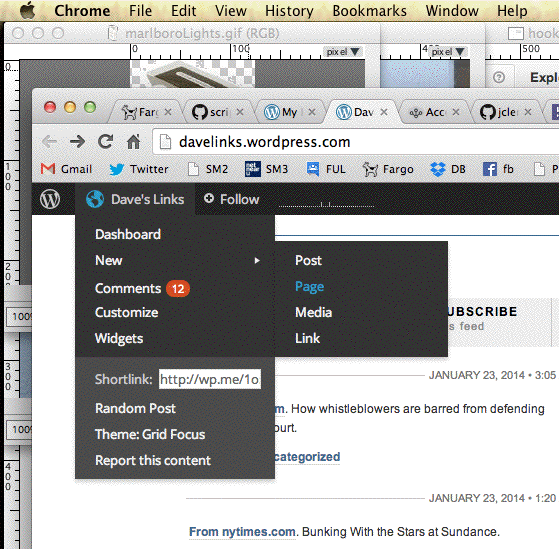Click the Shortlink wp.me field
This screenshot has width=559, height=549.
pyautogui.click(x=210, y=379)
